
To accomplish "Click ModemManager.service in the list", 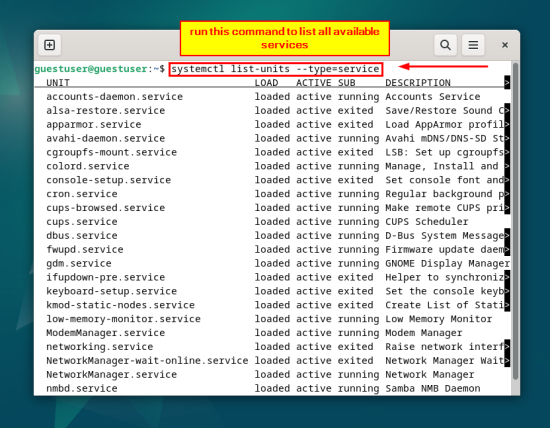I will click(x=106, y=333).
